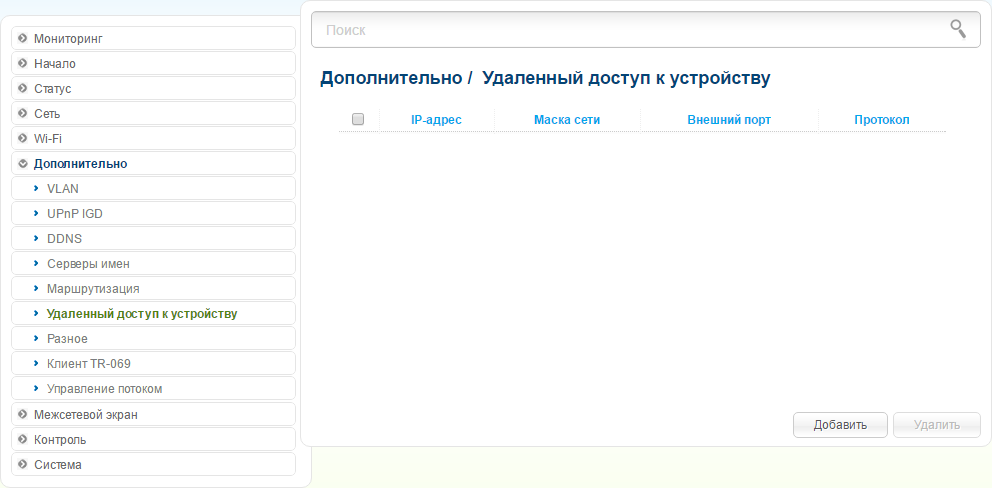Click the arrow icon beside Система

(x=22, y=464)
